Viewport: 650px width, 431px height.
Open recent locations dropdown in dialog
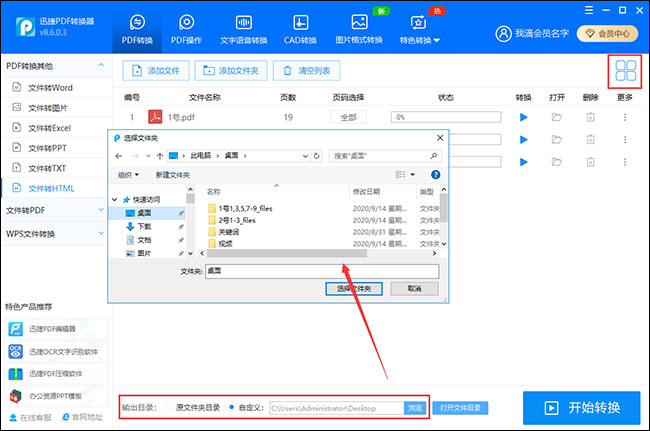click(148, 156)
